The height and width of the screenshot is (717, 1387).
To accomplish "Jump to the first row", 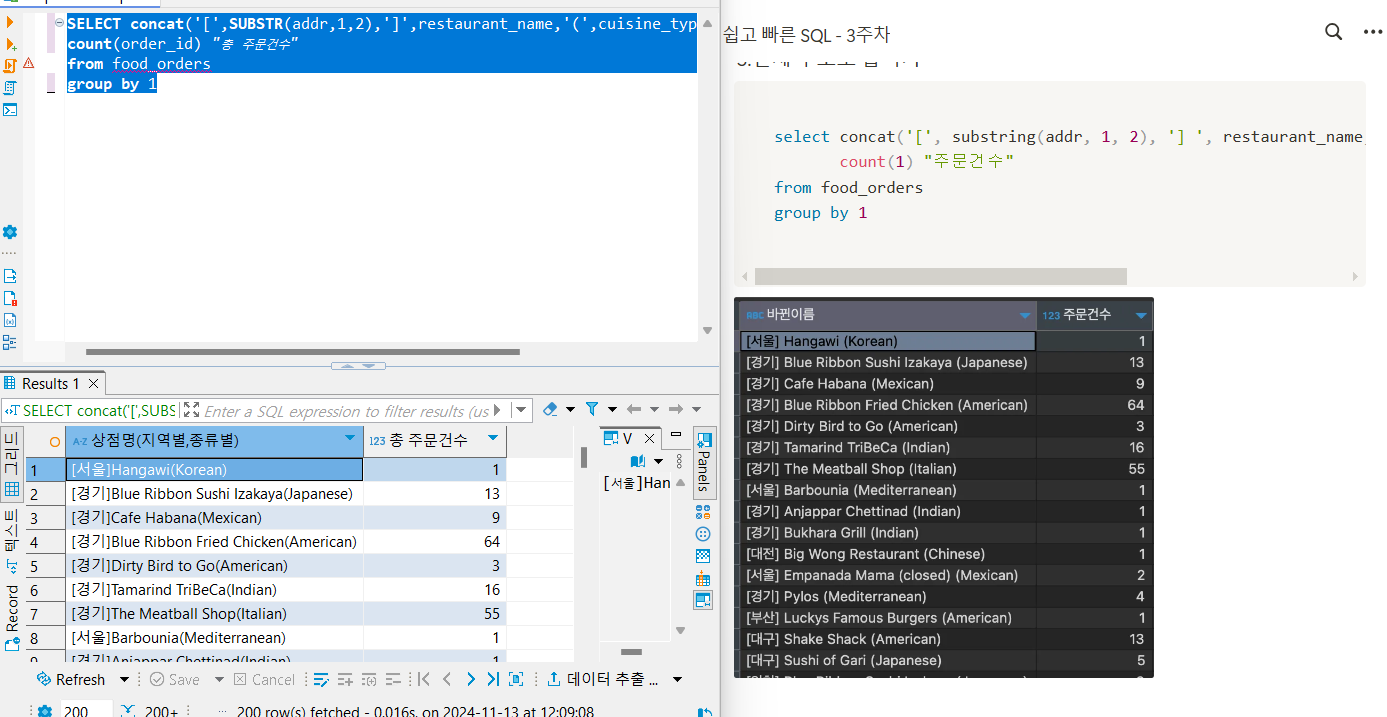I will 424,679.
